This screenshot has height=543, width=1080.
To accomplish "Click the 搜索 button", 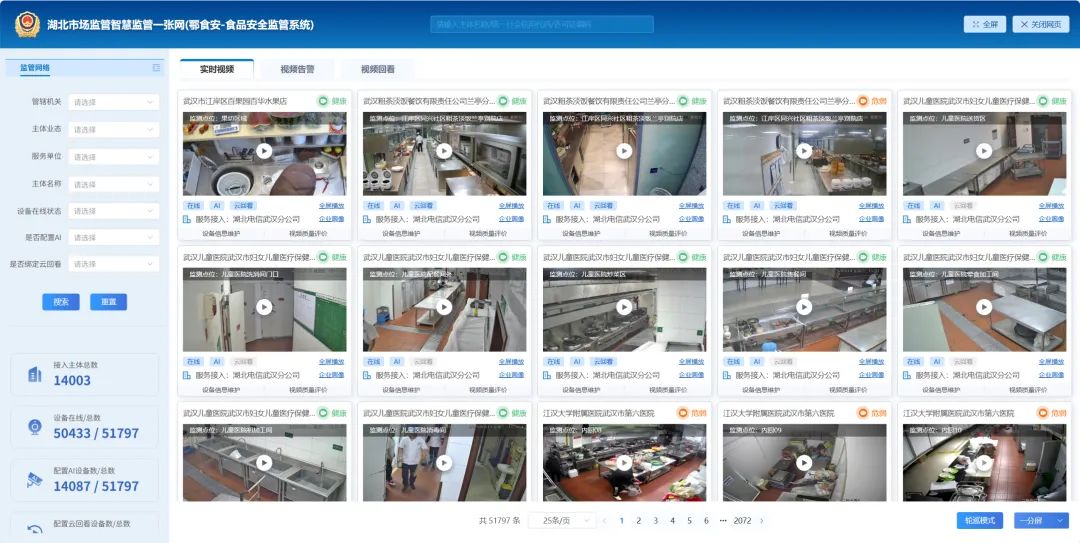I will tap(61, 302).
